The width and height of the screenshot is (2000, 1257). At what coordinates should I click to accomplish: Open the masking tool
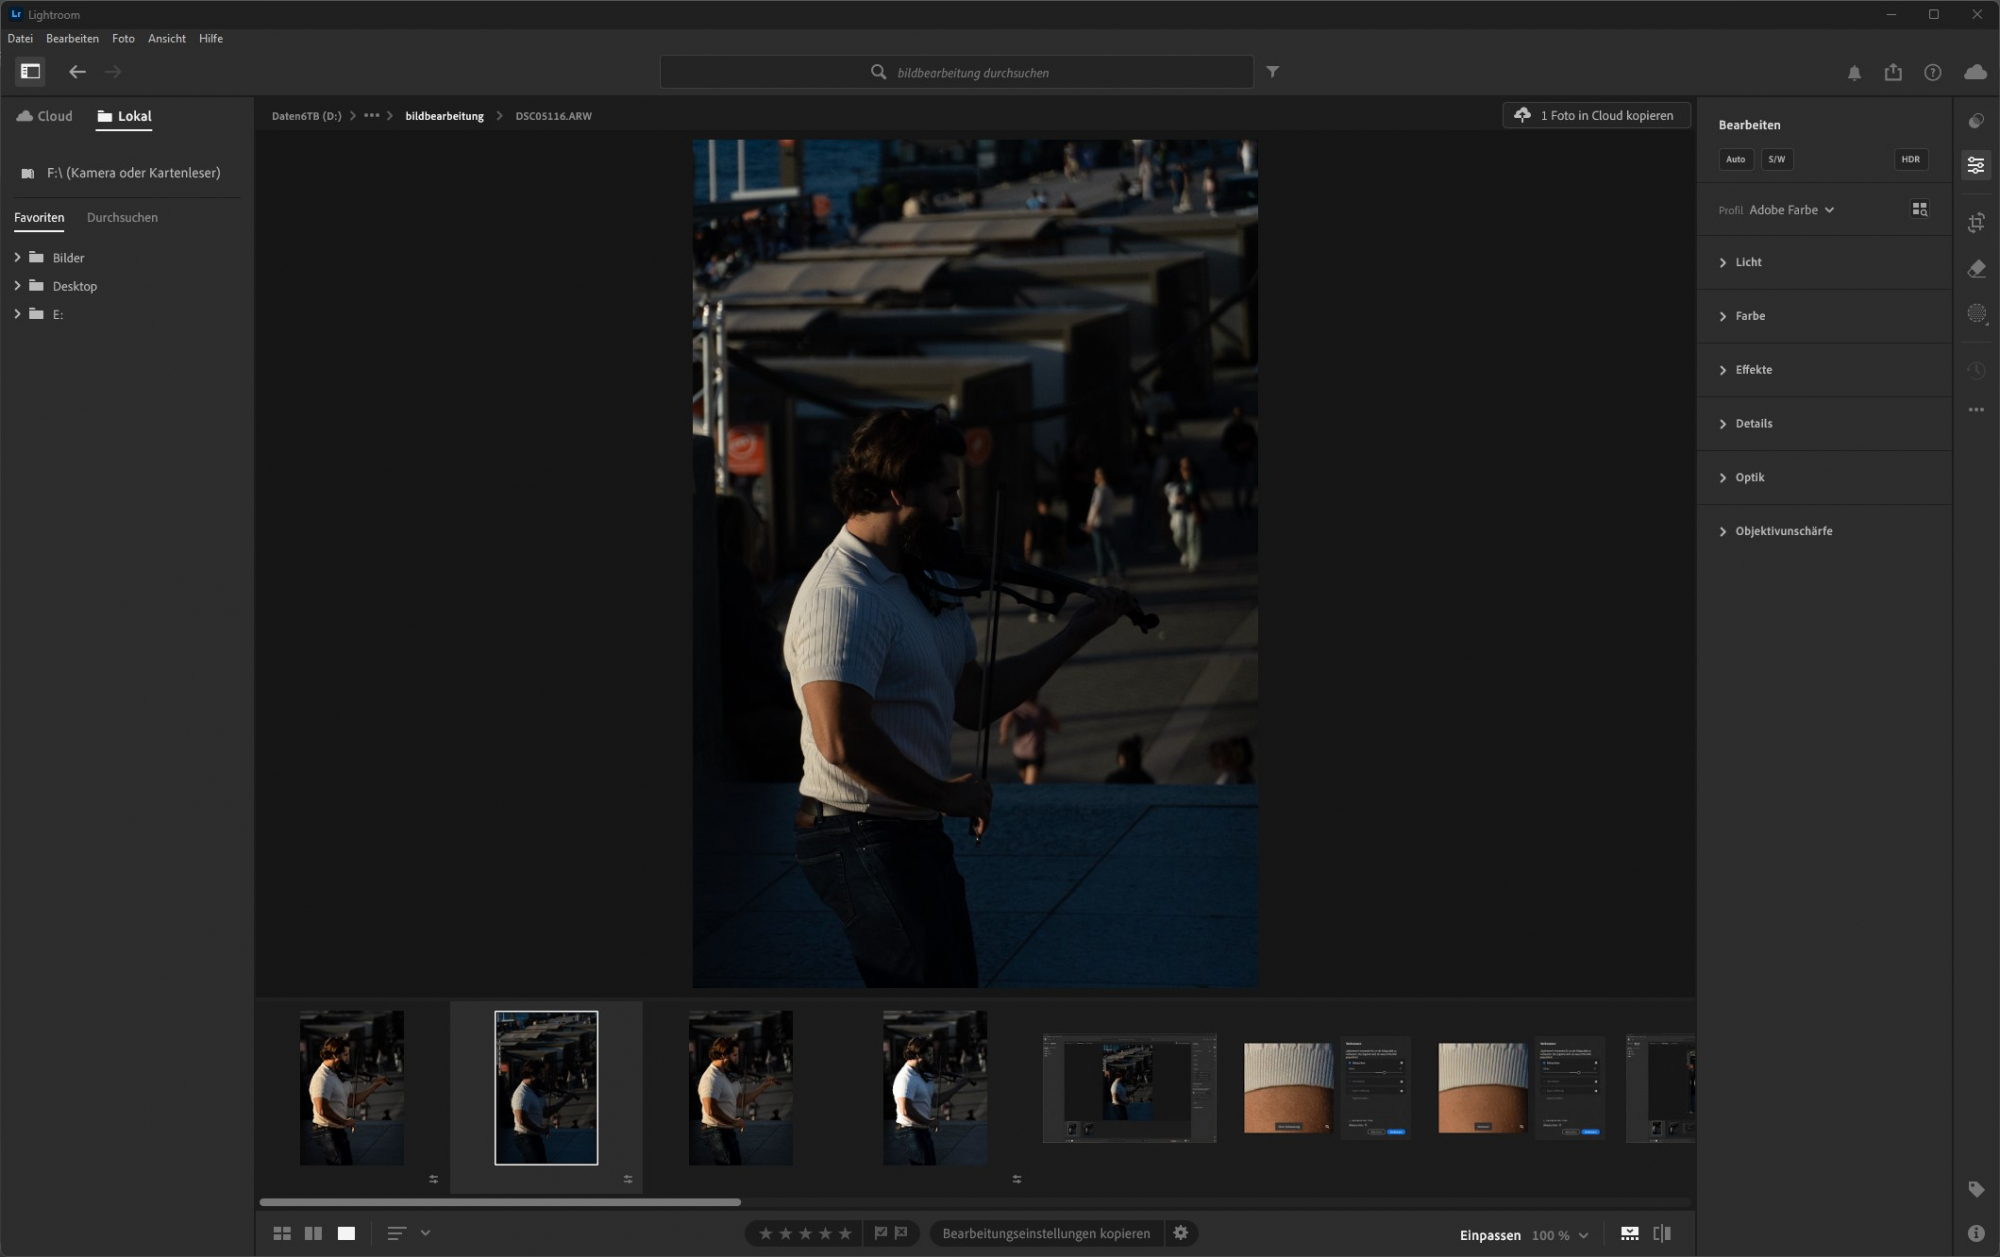pyautogui.click(x=1976, y=314)
